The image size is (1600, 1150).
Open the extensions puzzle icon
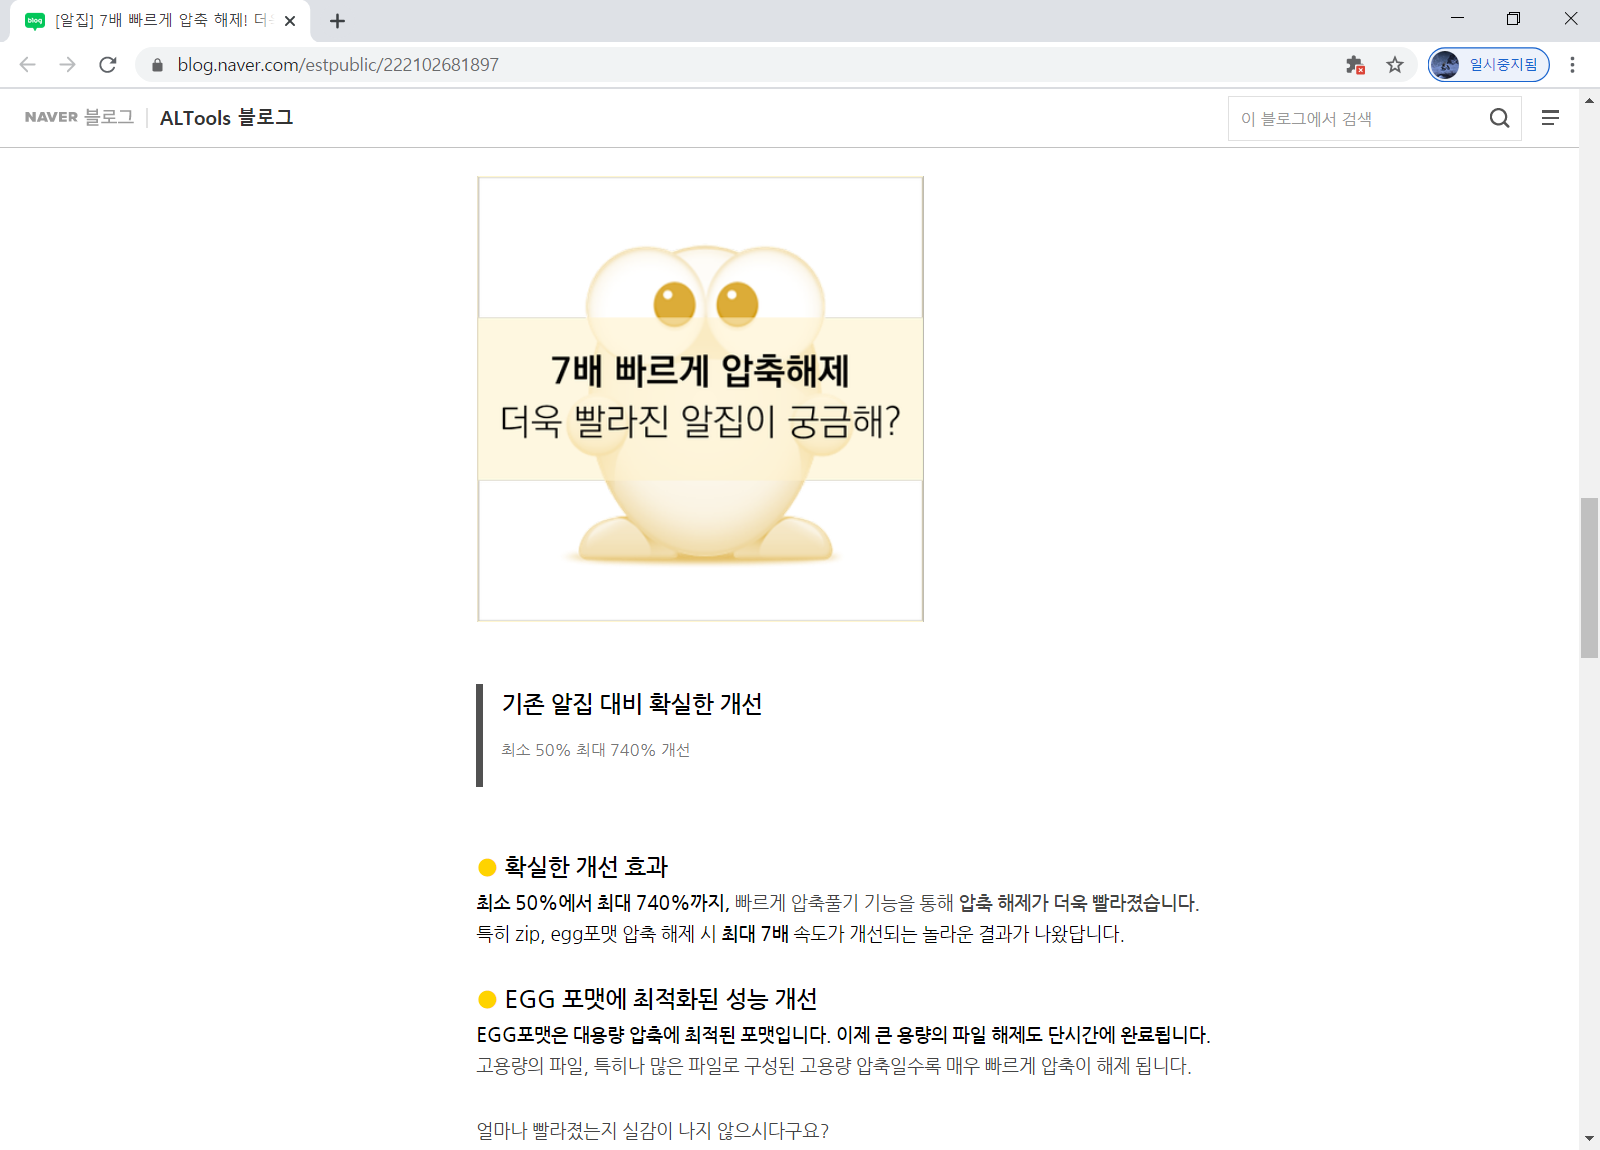(x=1355, y=65)
